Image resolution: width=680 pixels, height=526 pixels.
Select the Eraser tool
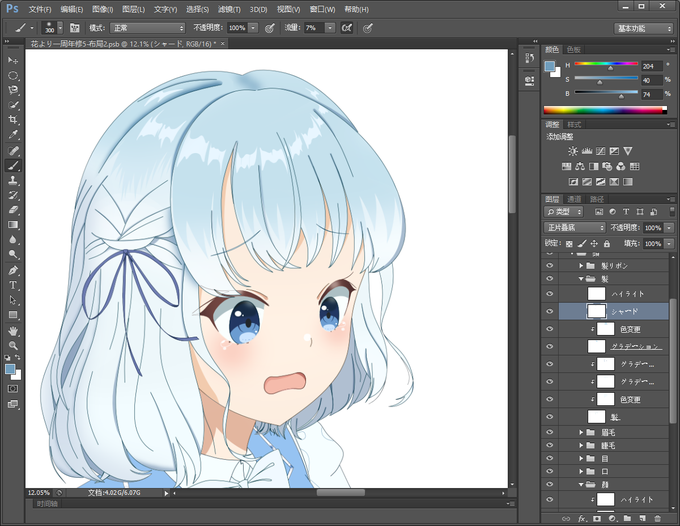pyautogui.click(x=13, y=210)
